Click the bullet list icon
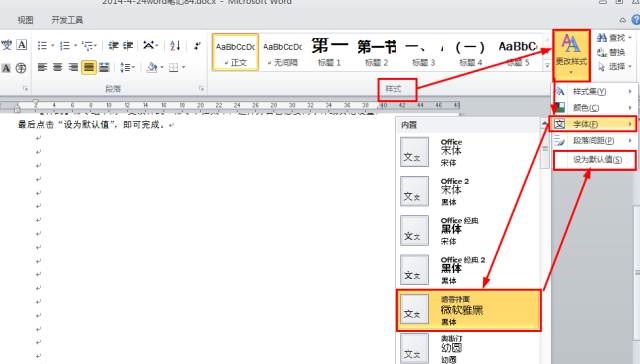Screen dimensions: 640x364 (42, 45)
